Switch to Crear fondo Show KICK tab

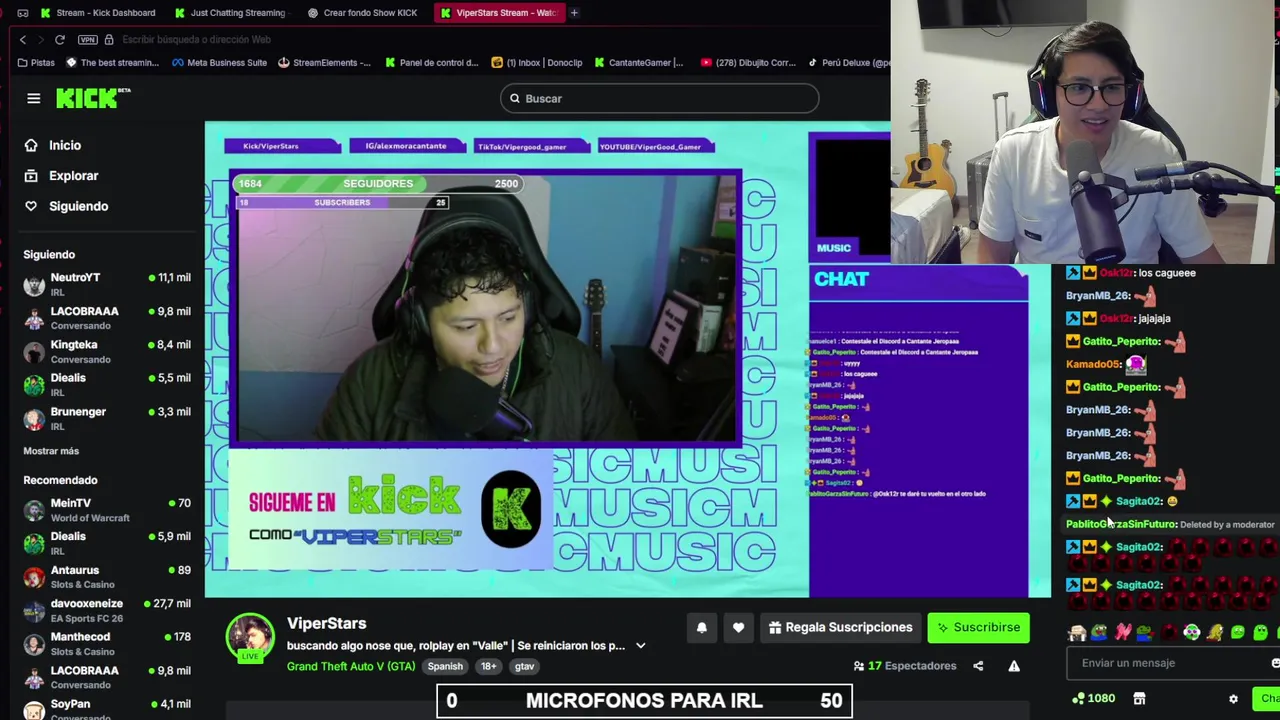[x=363, y=12]
